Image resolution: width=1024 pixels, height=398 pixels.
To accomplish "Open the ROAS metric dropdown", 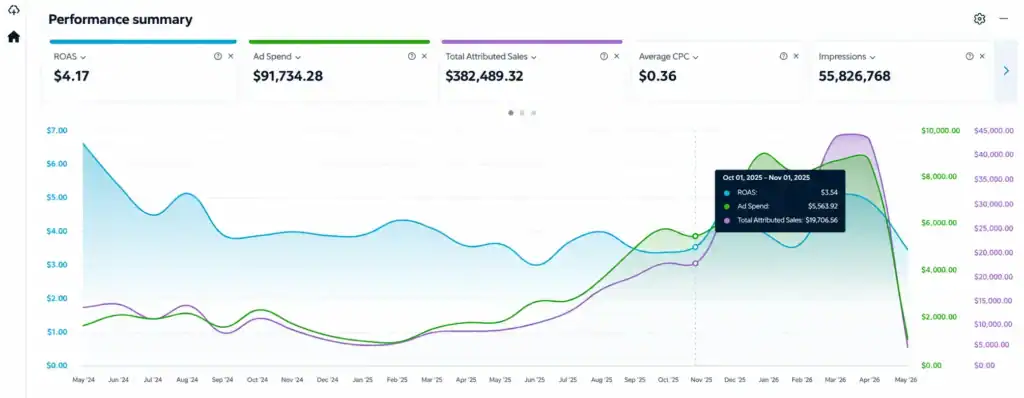I will coord(69,57).
